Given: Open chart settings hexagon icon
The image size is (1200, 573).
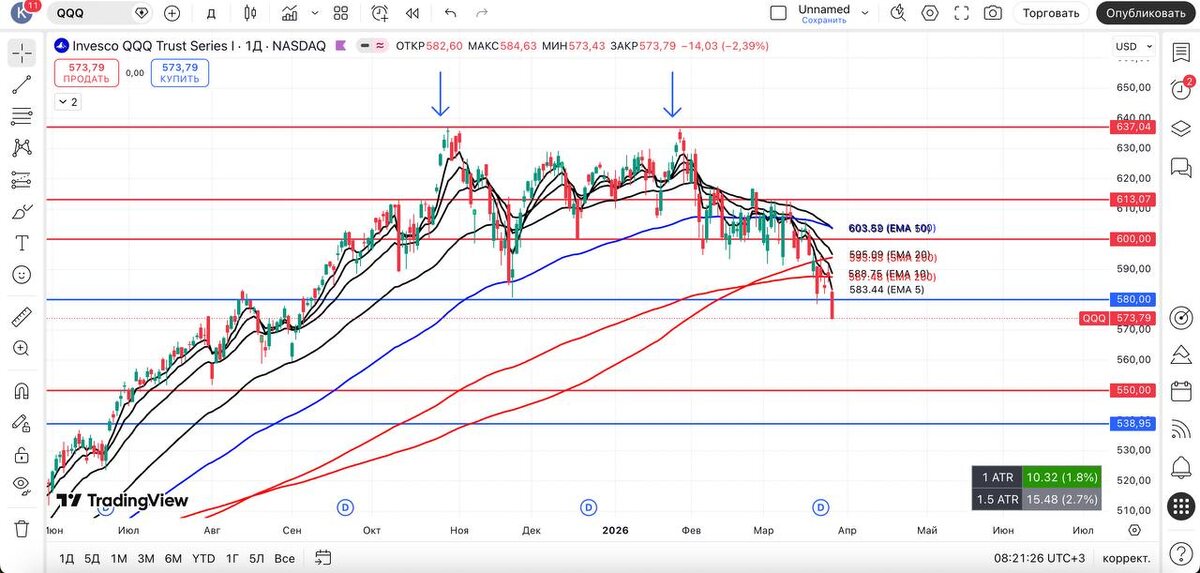Looking at the screenshot, I should [930, 13].
